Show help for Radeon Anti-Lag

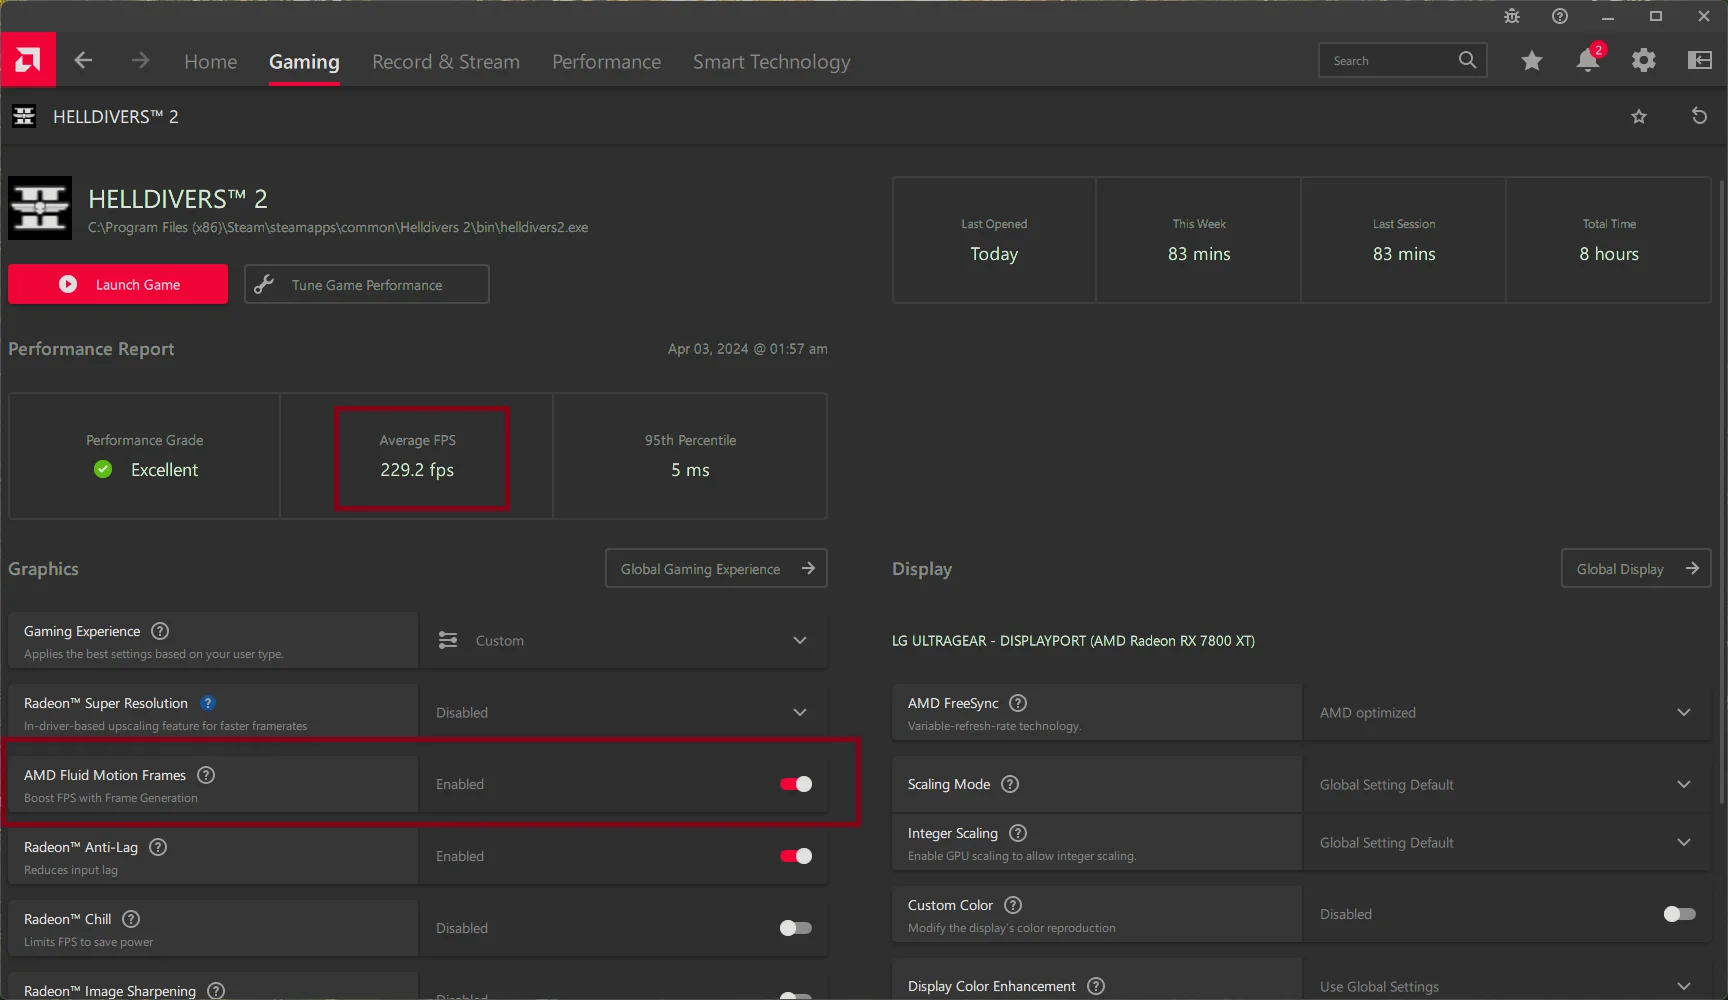158,847
